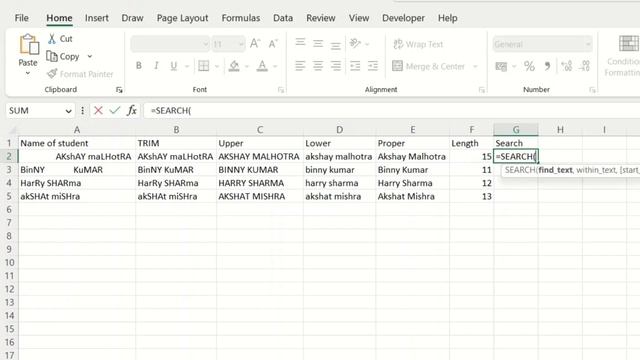Click the Paste icon
This screenshot has width=640, height=360.
point(29,44)
